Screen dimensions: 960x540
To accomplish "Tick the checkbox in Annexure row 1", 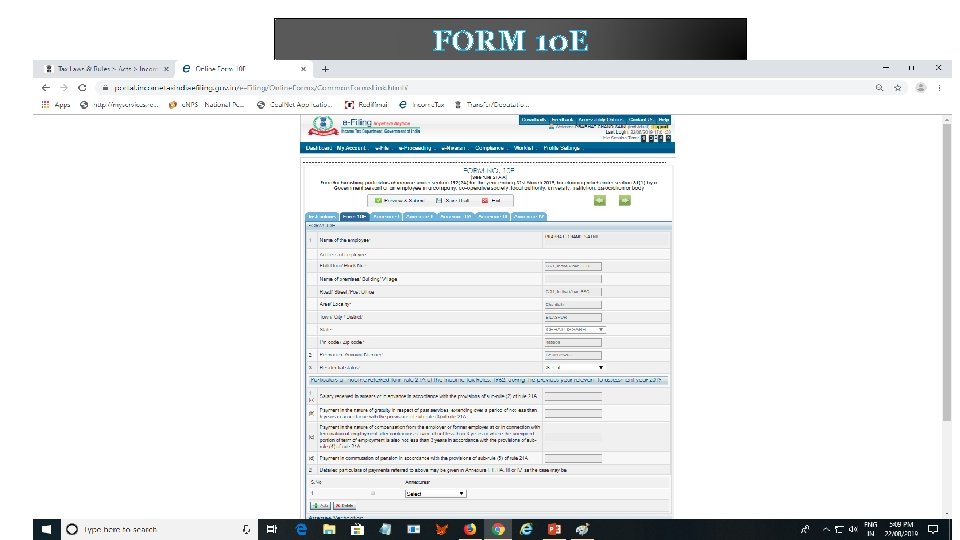I will point(373,493).
